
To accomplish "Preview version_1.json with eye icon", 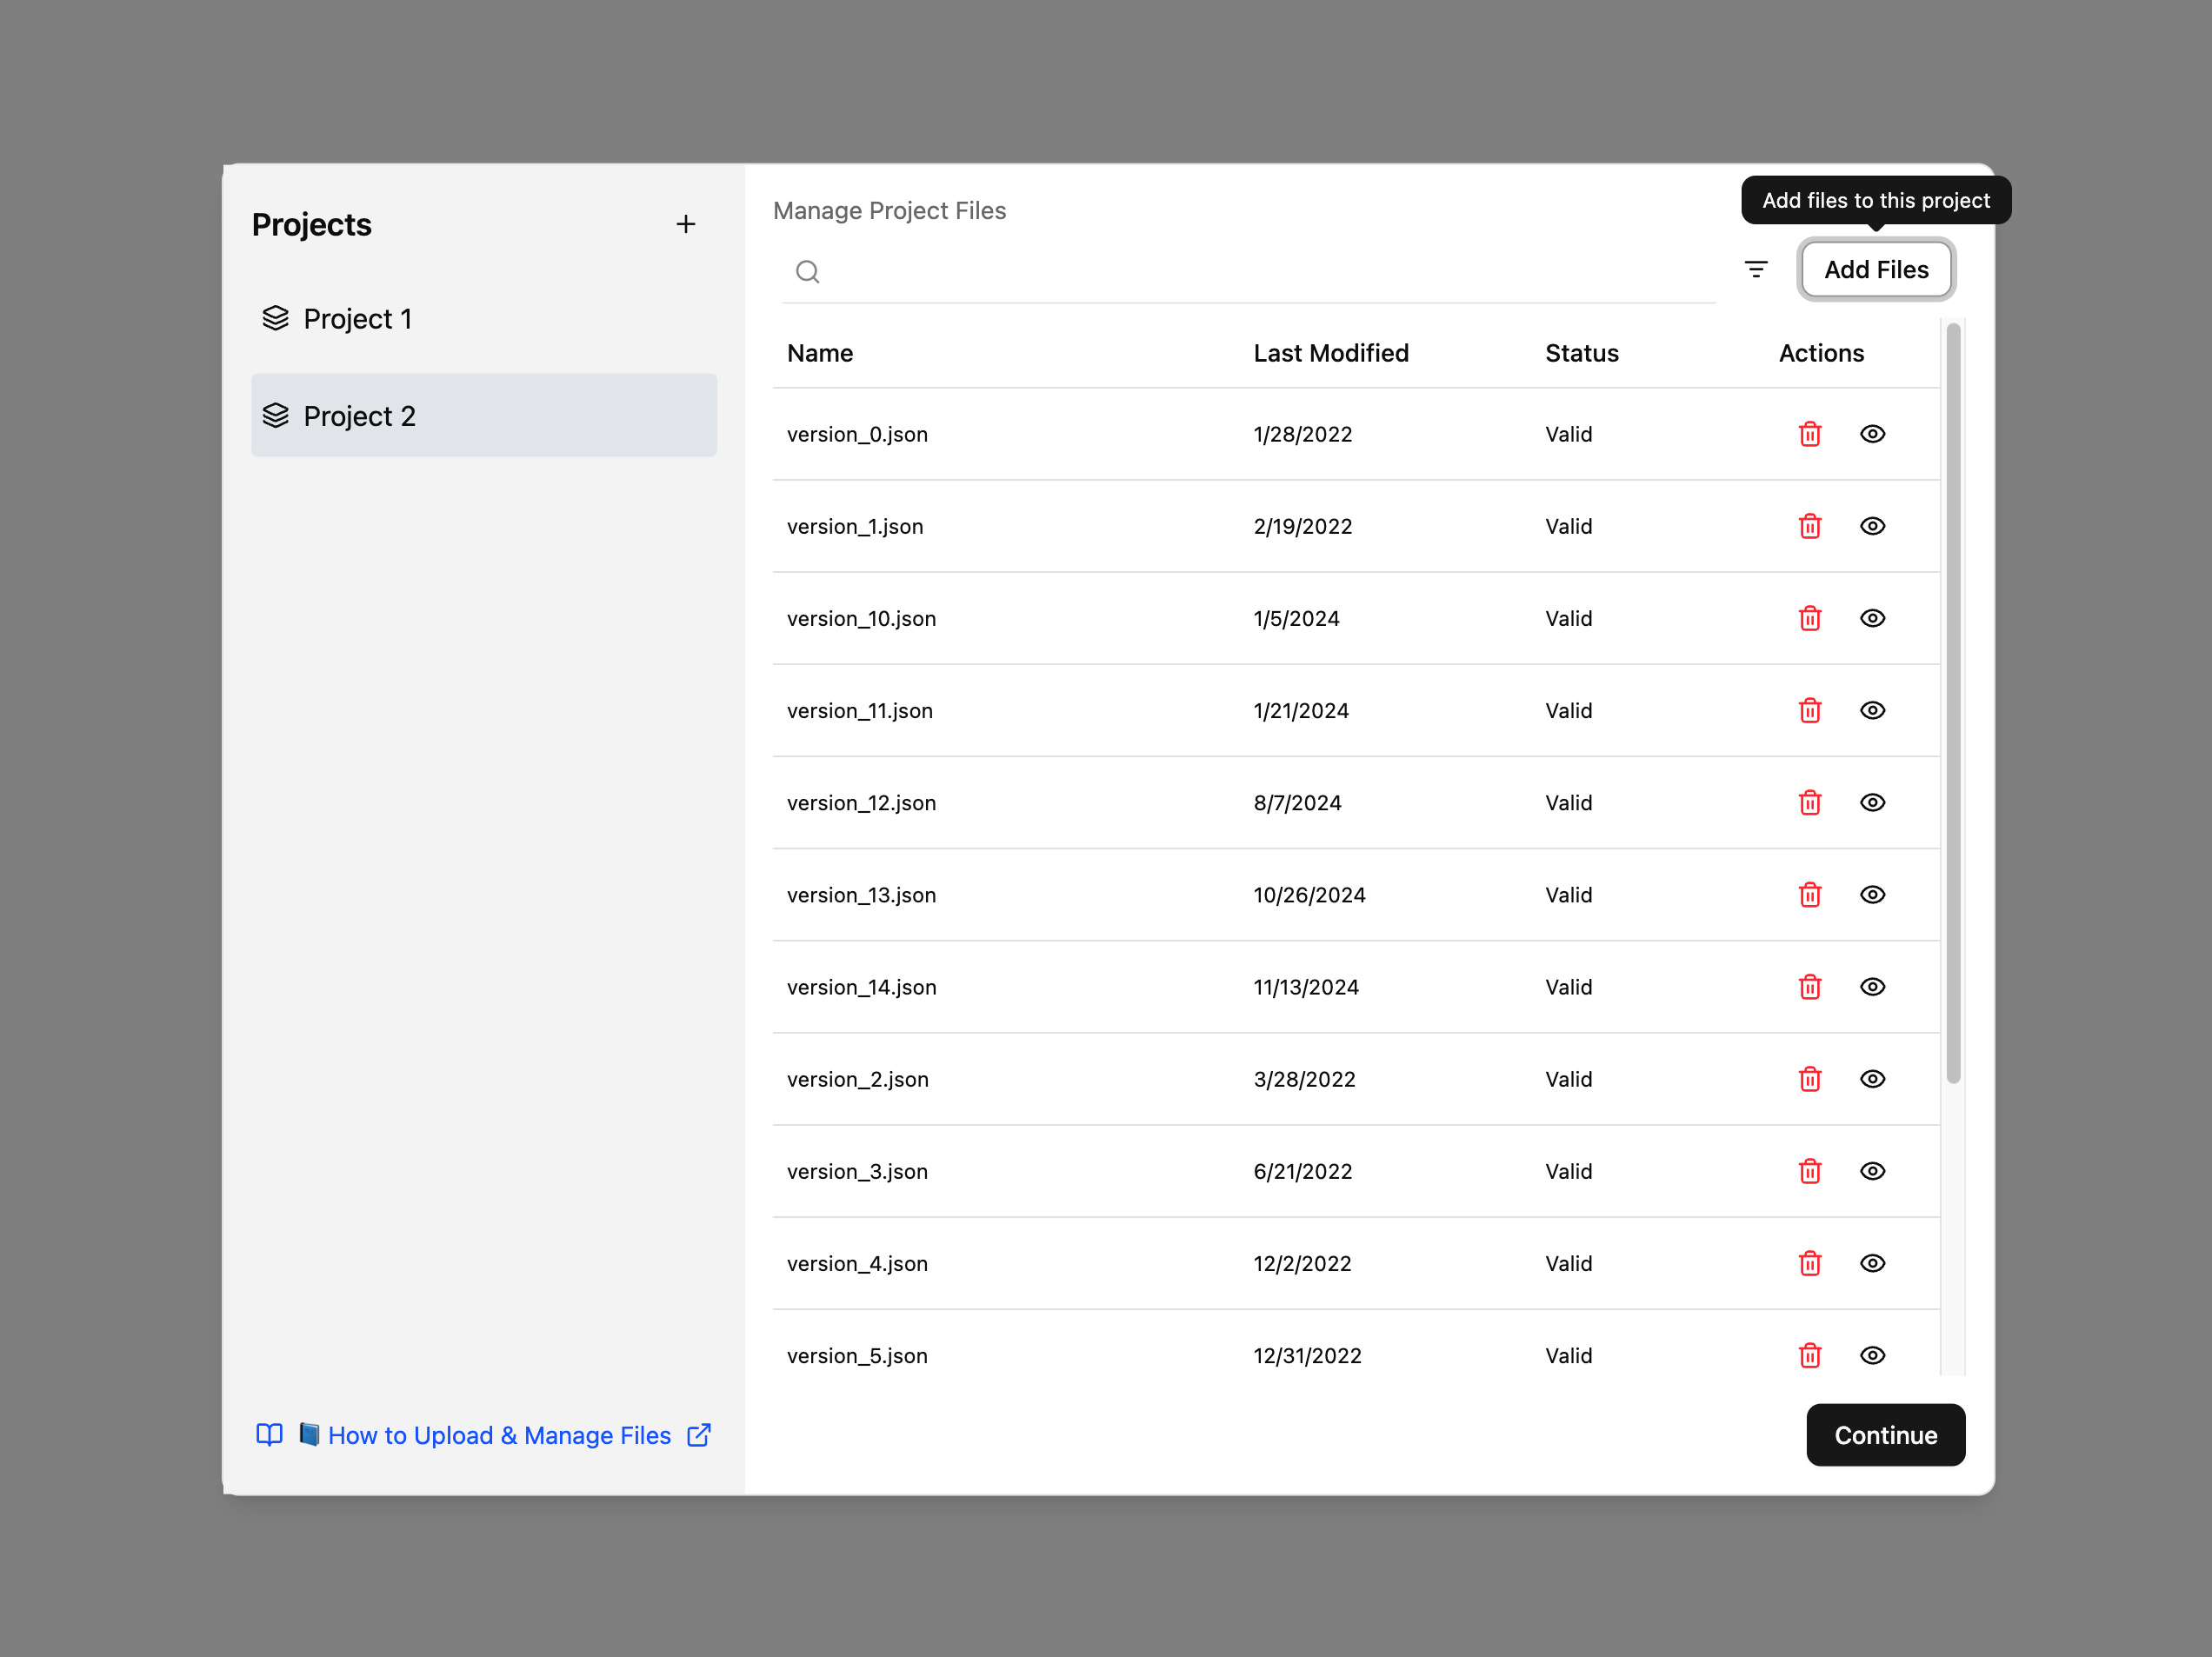I will pyautogui.click(x=1872, y=526).
